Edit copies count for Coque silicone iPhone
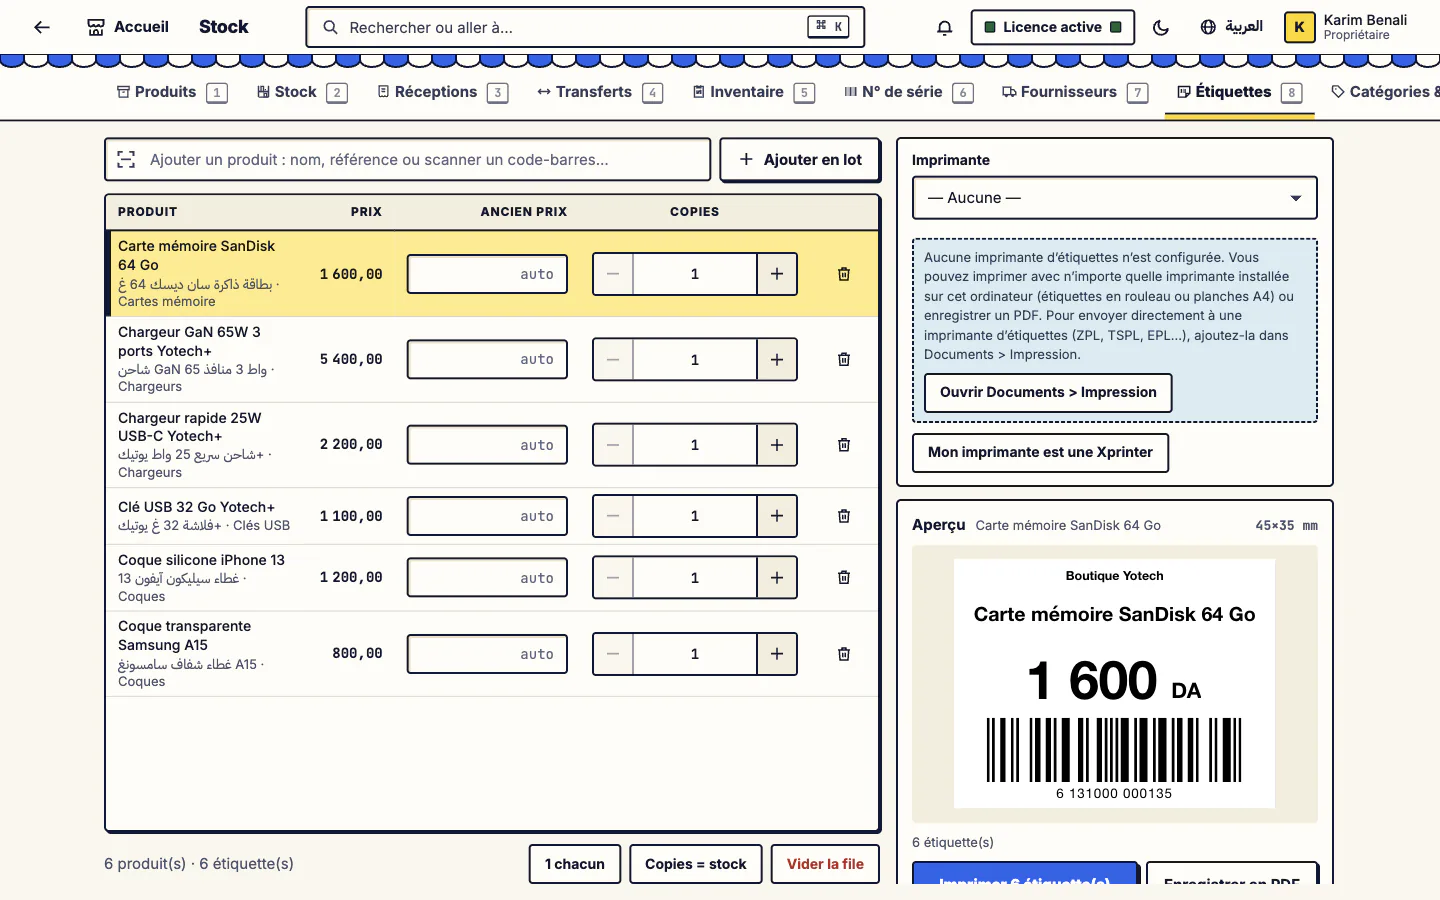This screenshot has width=1440, height=900. pos(695,578)
